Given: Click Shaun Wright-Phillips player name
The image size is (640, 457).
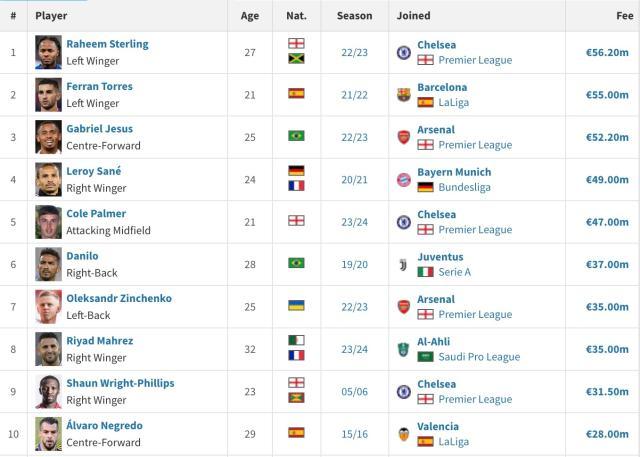Looking at the screenshot, I should [120, 383].
